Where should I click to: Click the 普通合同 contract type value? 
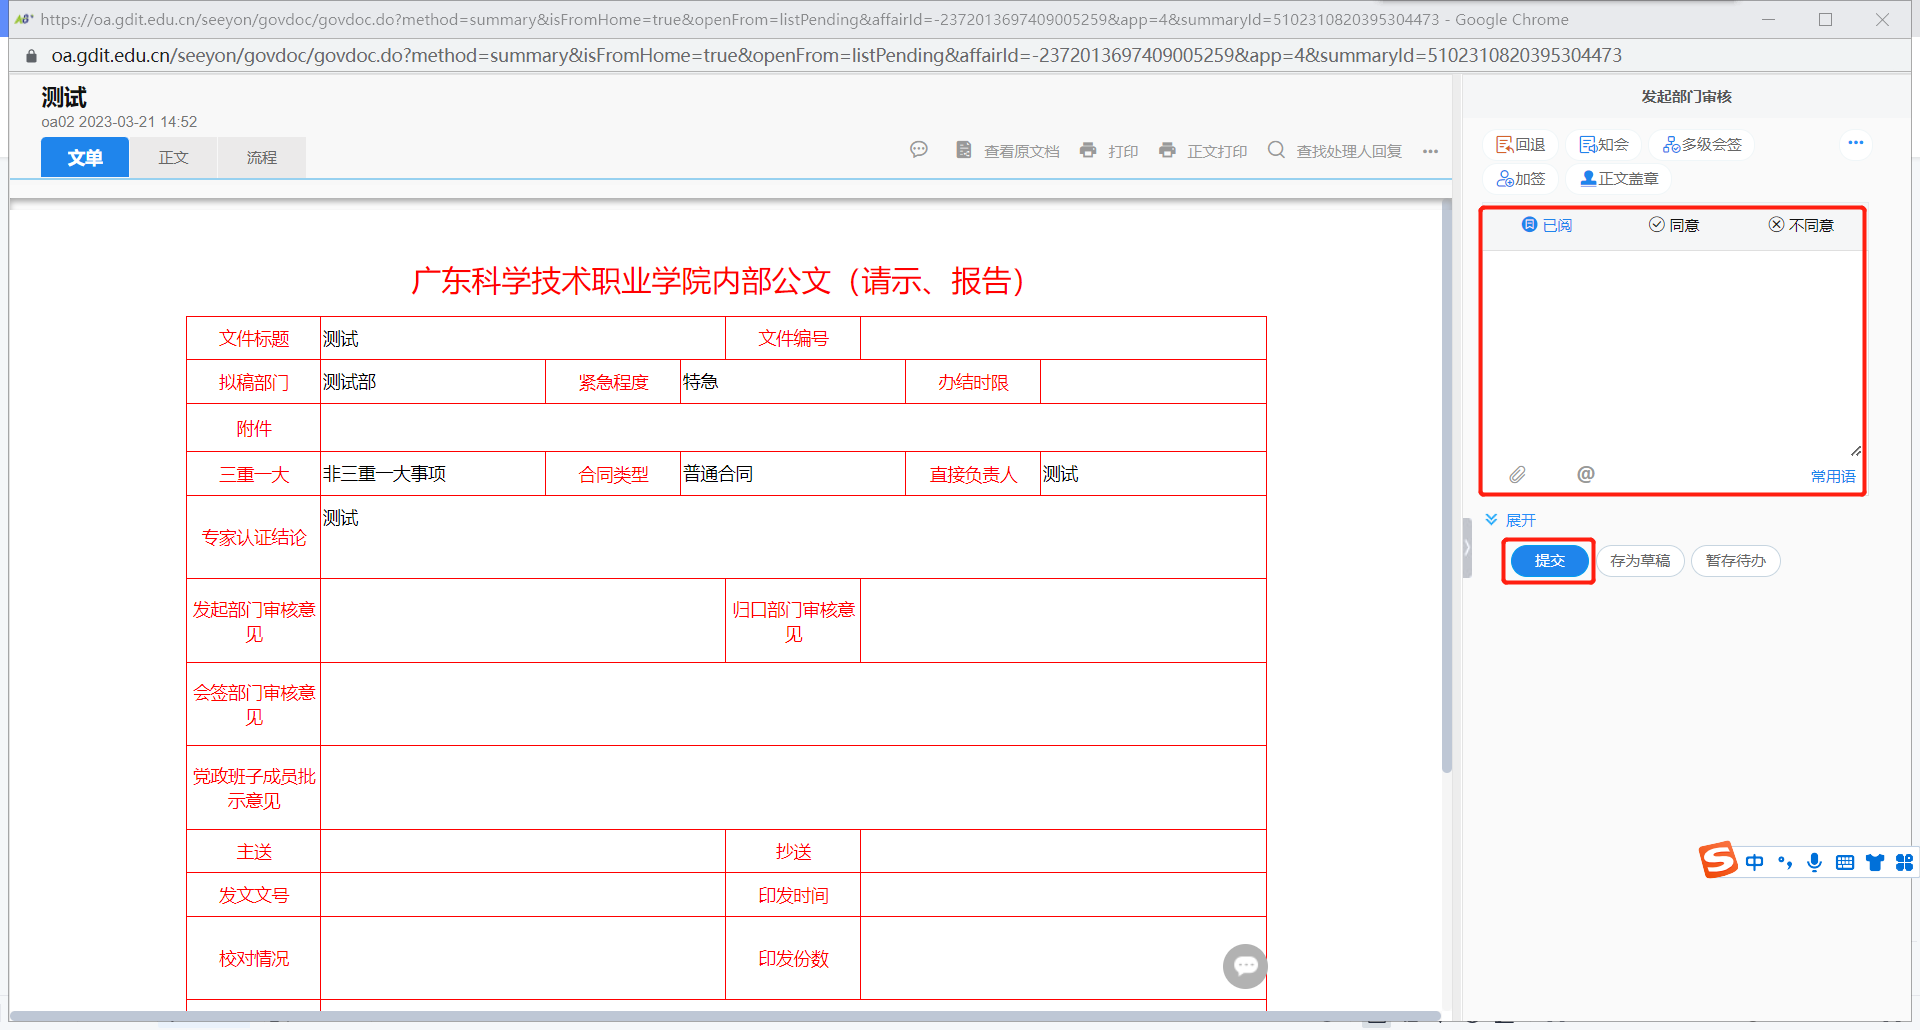tap(718, 474)
